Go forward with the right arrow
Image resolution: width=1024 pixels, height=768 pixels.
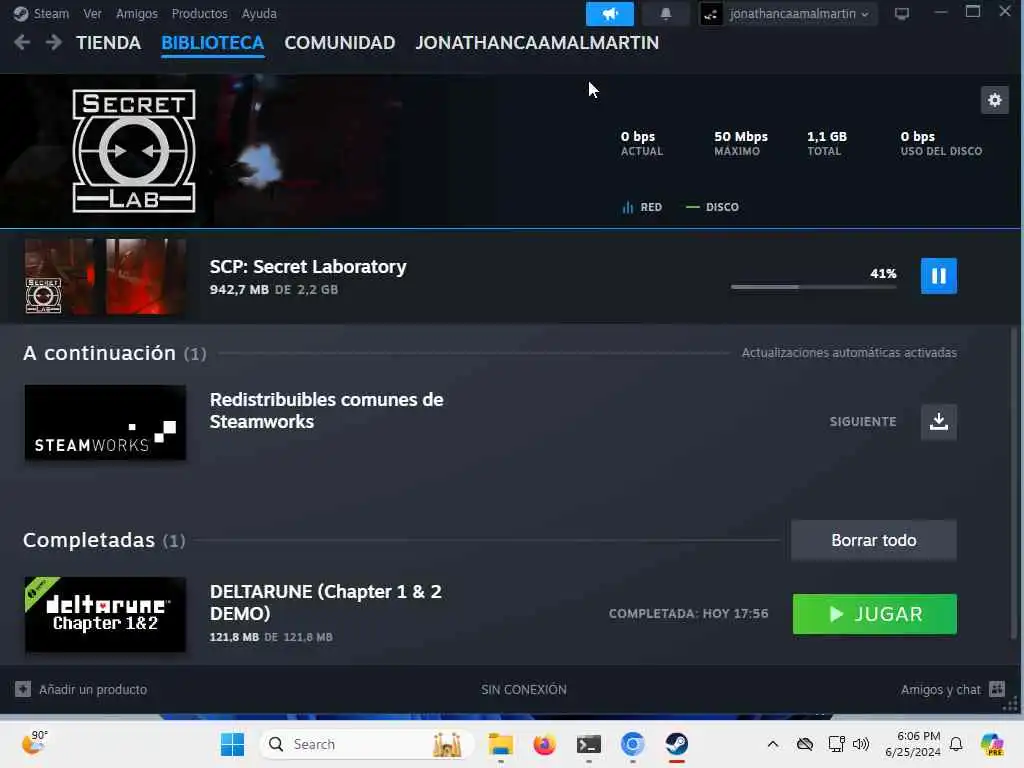point(54,42)
